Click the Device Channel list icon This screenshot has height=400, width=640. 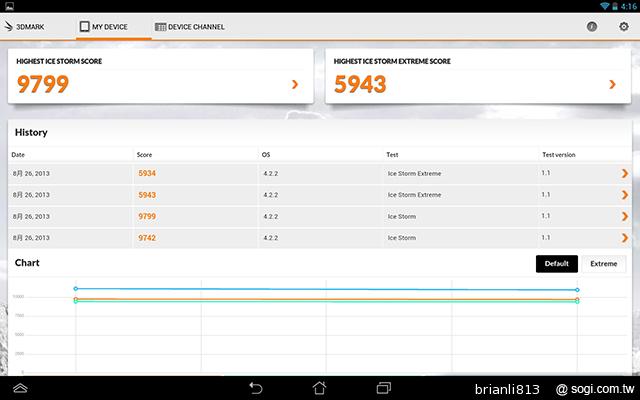pos(160,27)
